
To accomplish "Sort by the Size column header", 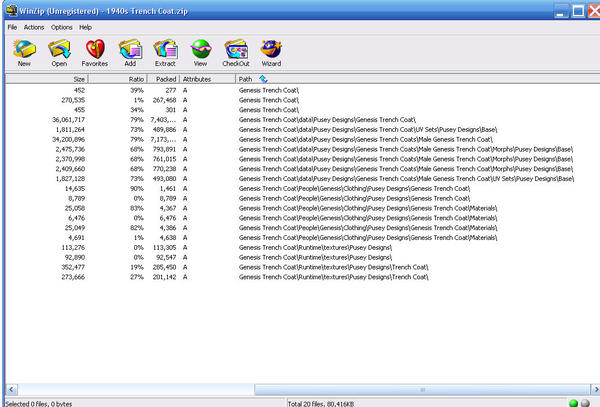I will click(47, 79).
